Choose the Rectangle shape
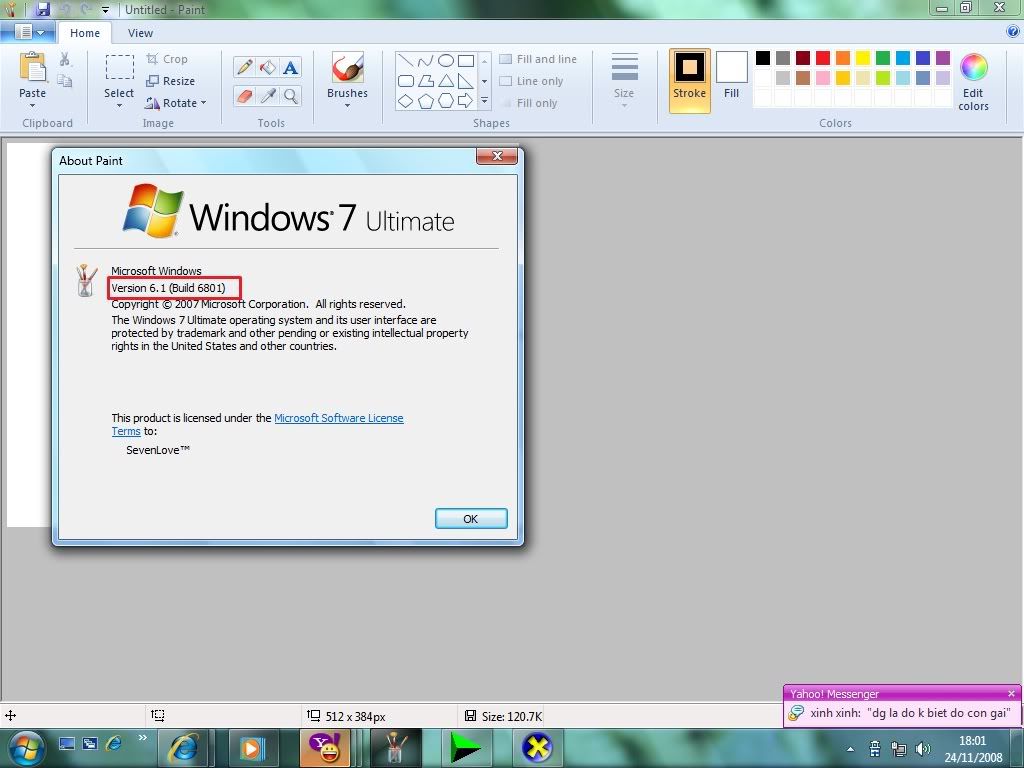1024x768 pixels. pyautogui.click(x=466, y=61)
